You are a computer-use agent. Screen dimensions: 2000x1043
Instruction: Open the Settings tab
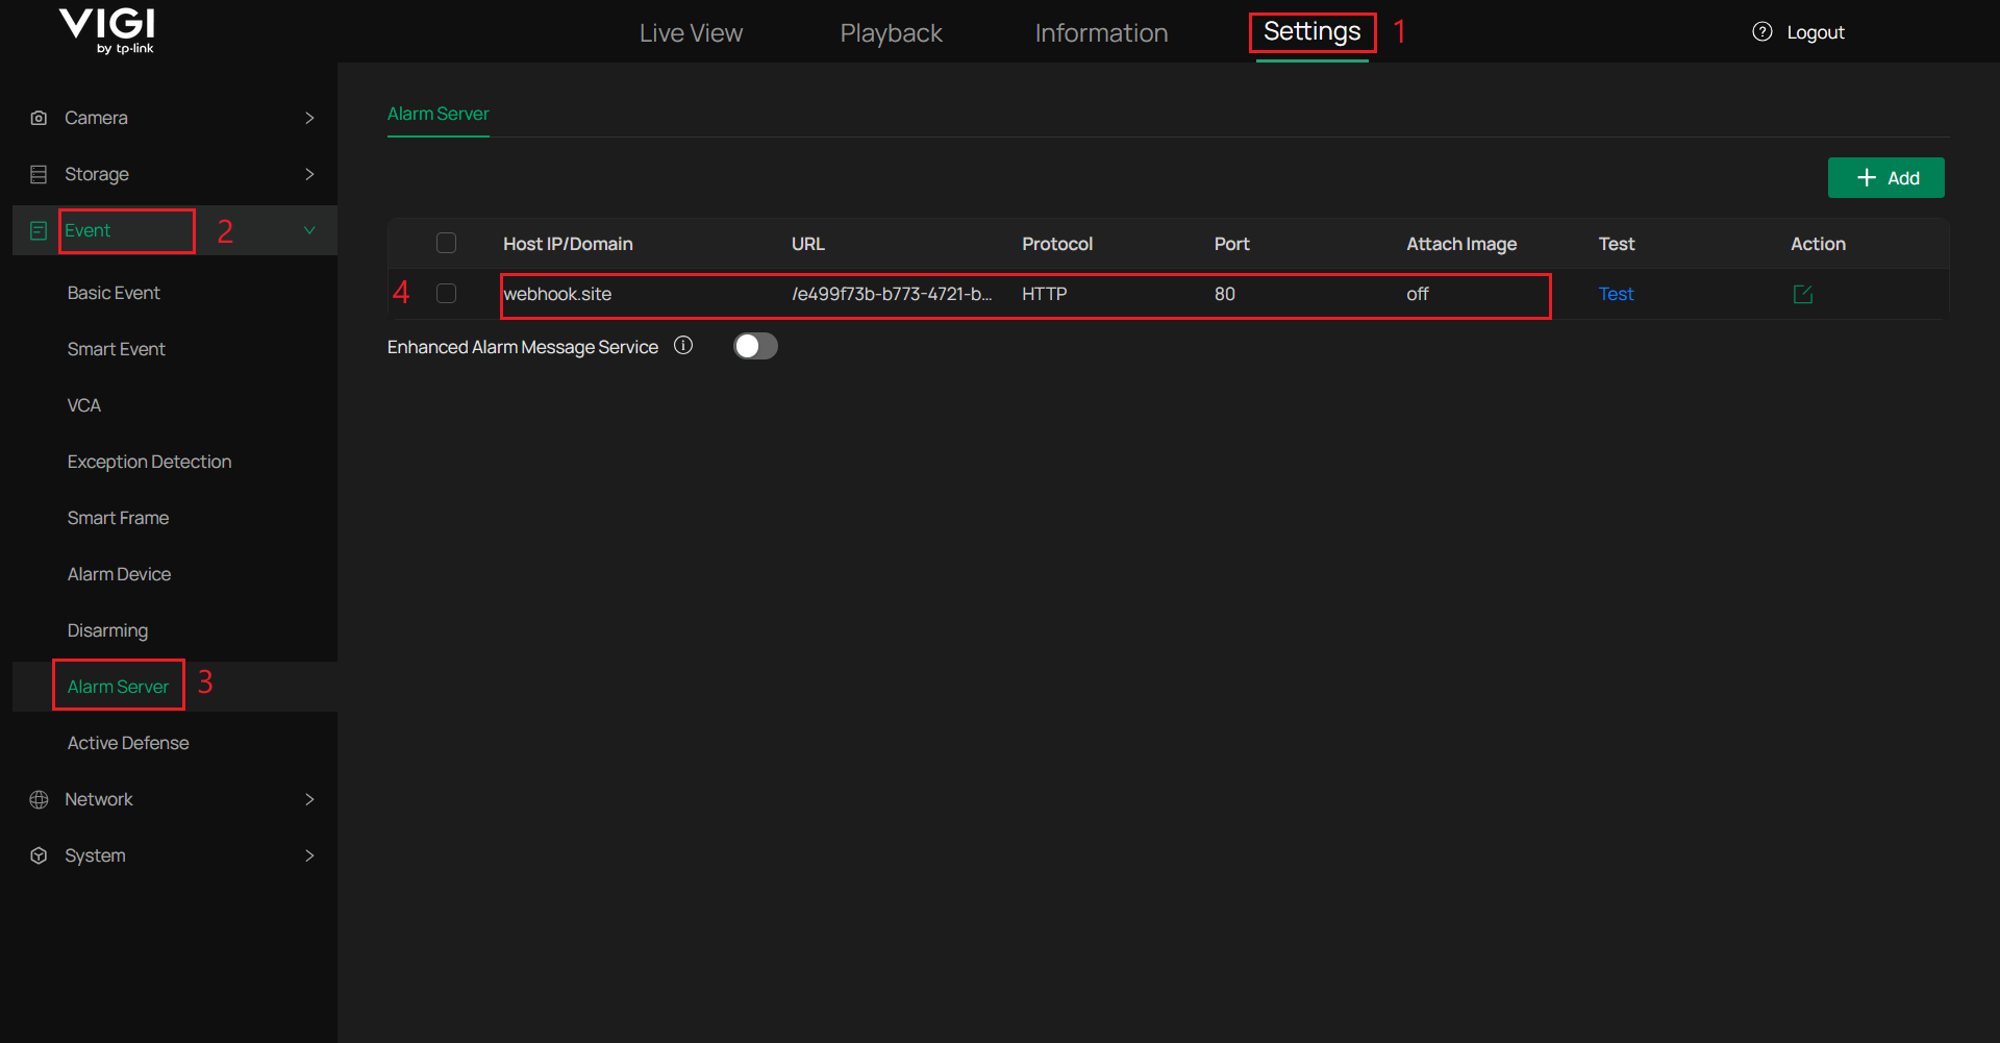[1312, 32]
